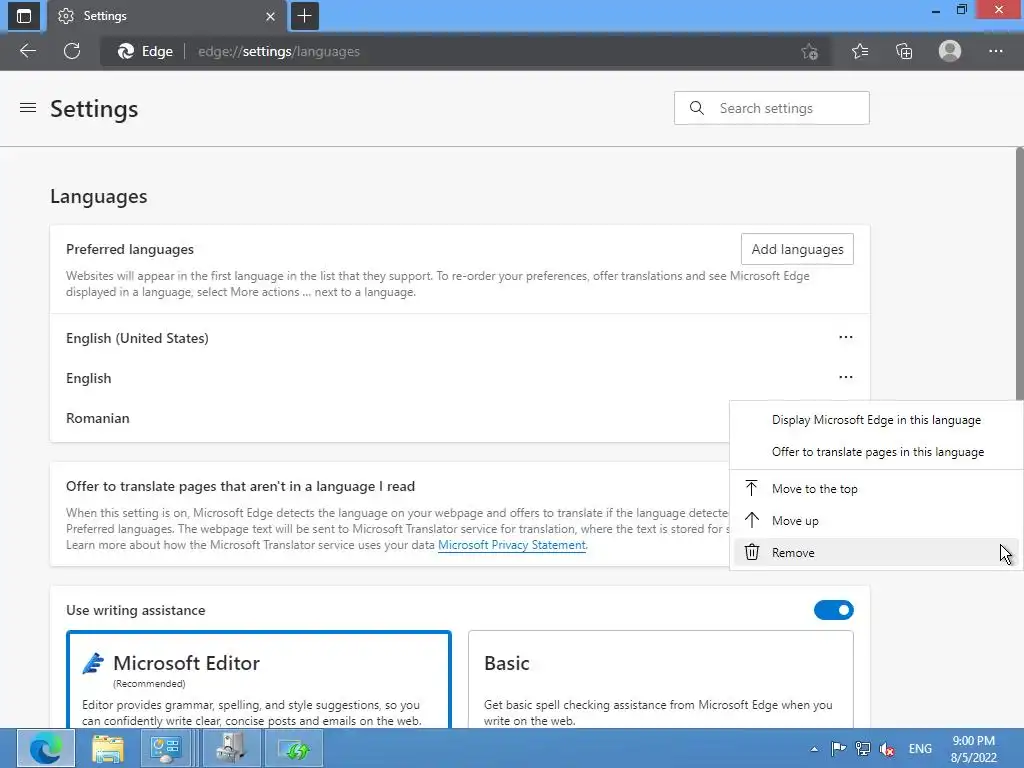The height and width of the screenshot is (768, 1024).
Task: Open the taskbar icon with green arrows
Action: [x=293, y=748]
